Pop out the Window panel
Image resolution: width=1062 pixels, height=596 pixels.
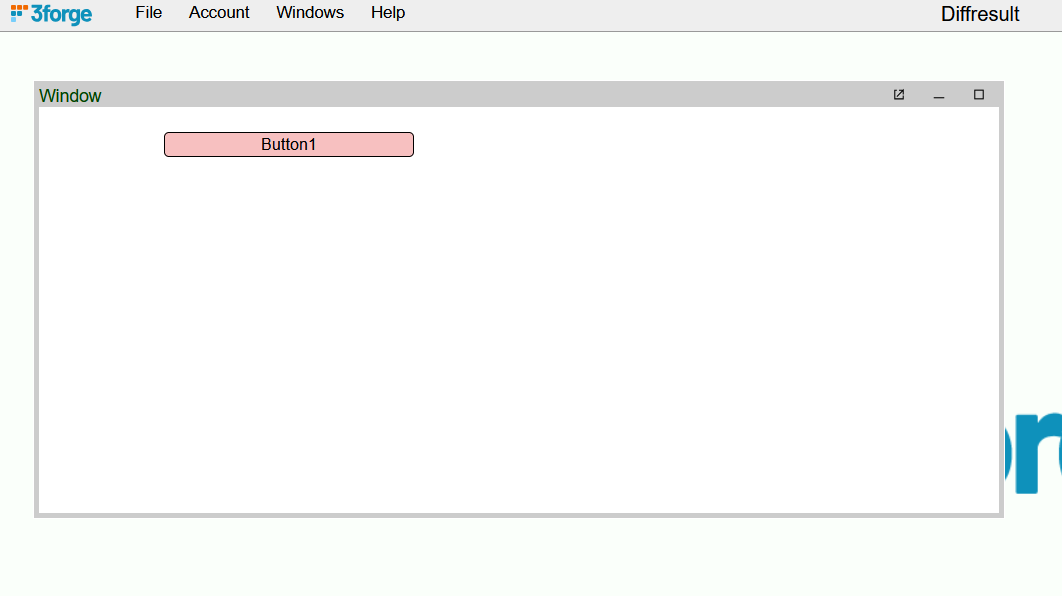click(x=899, y=95)
